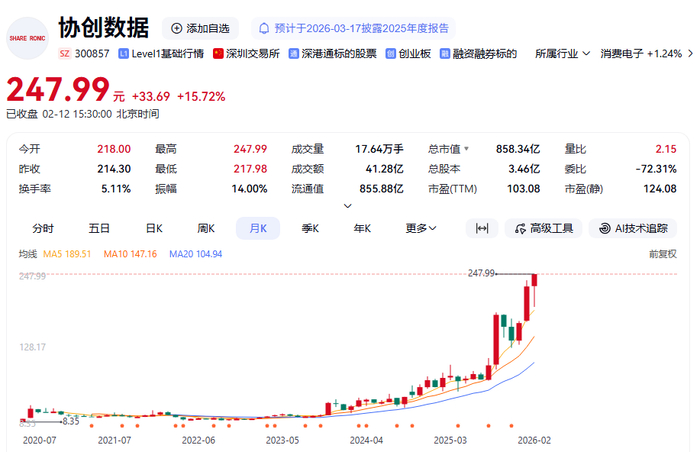Click the 8.35 low price marker on chart

click(x=71, y=421)
